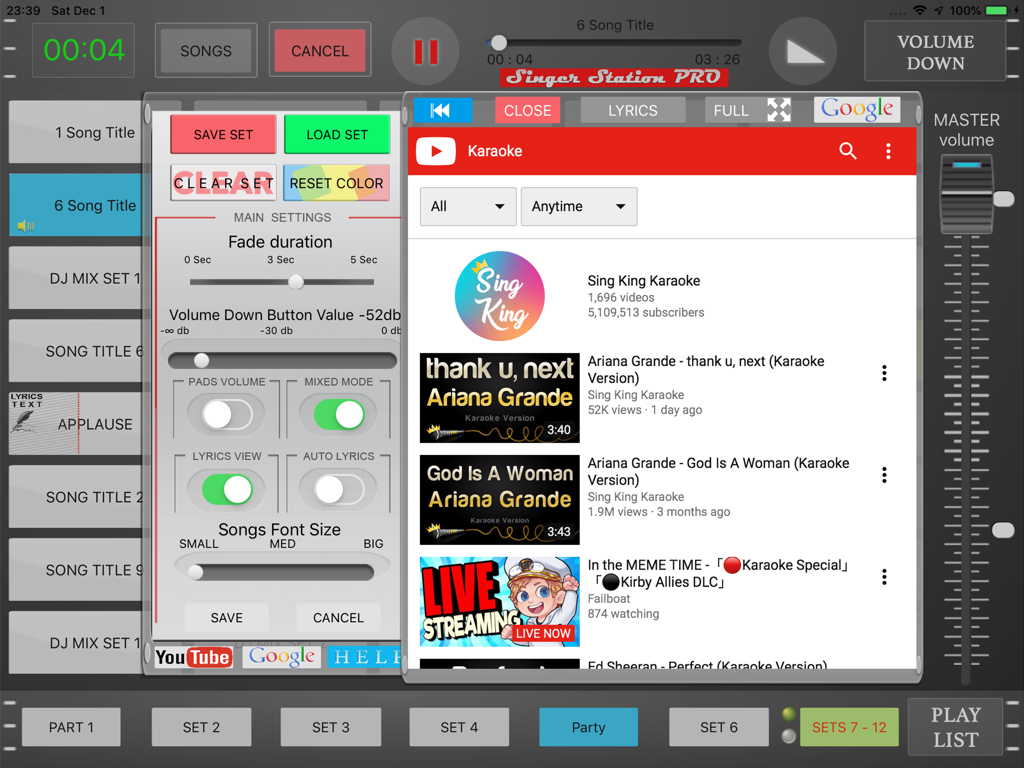Open the three-dot menu in YouTube header
Image resolution: width=1024 pixels, height=768 pixels.
[888, 151]
